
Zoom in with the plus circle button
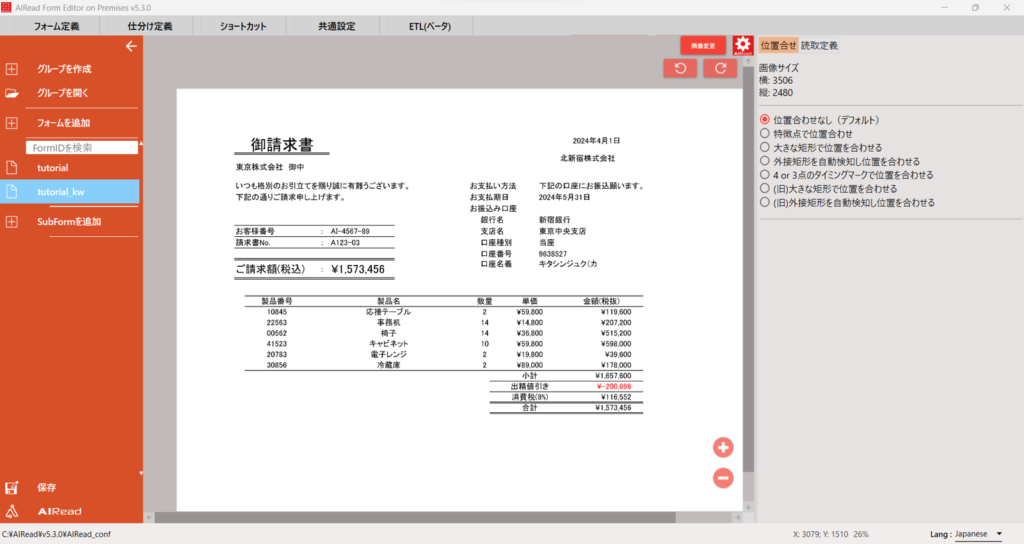coord(723,447)
